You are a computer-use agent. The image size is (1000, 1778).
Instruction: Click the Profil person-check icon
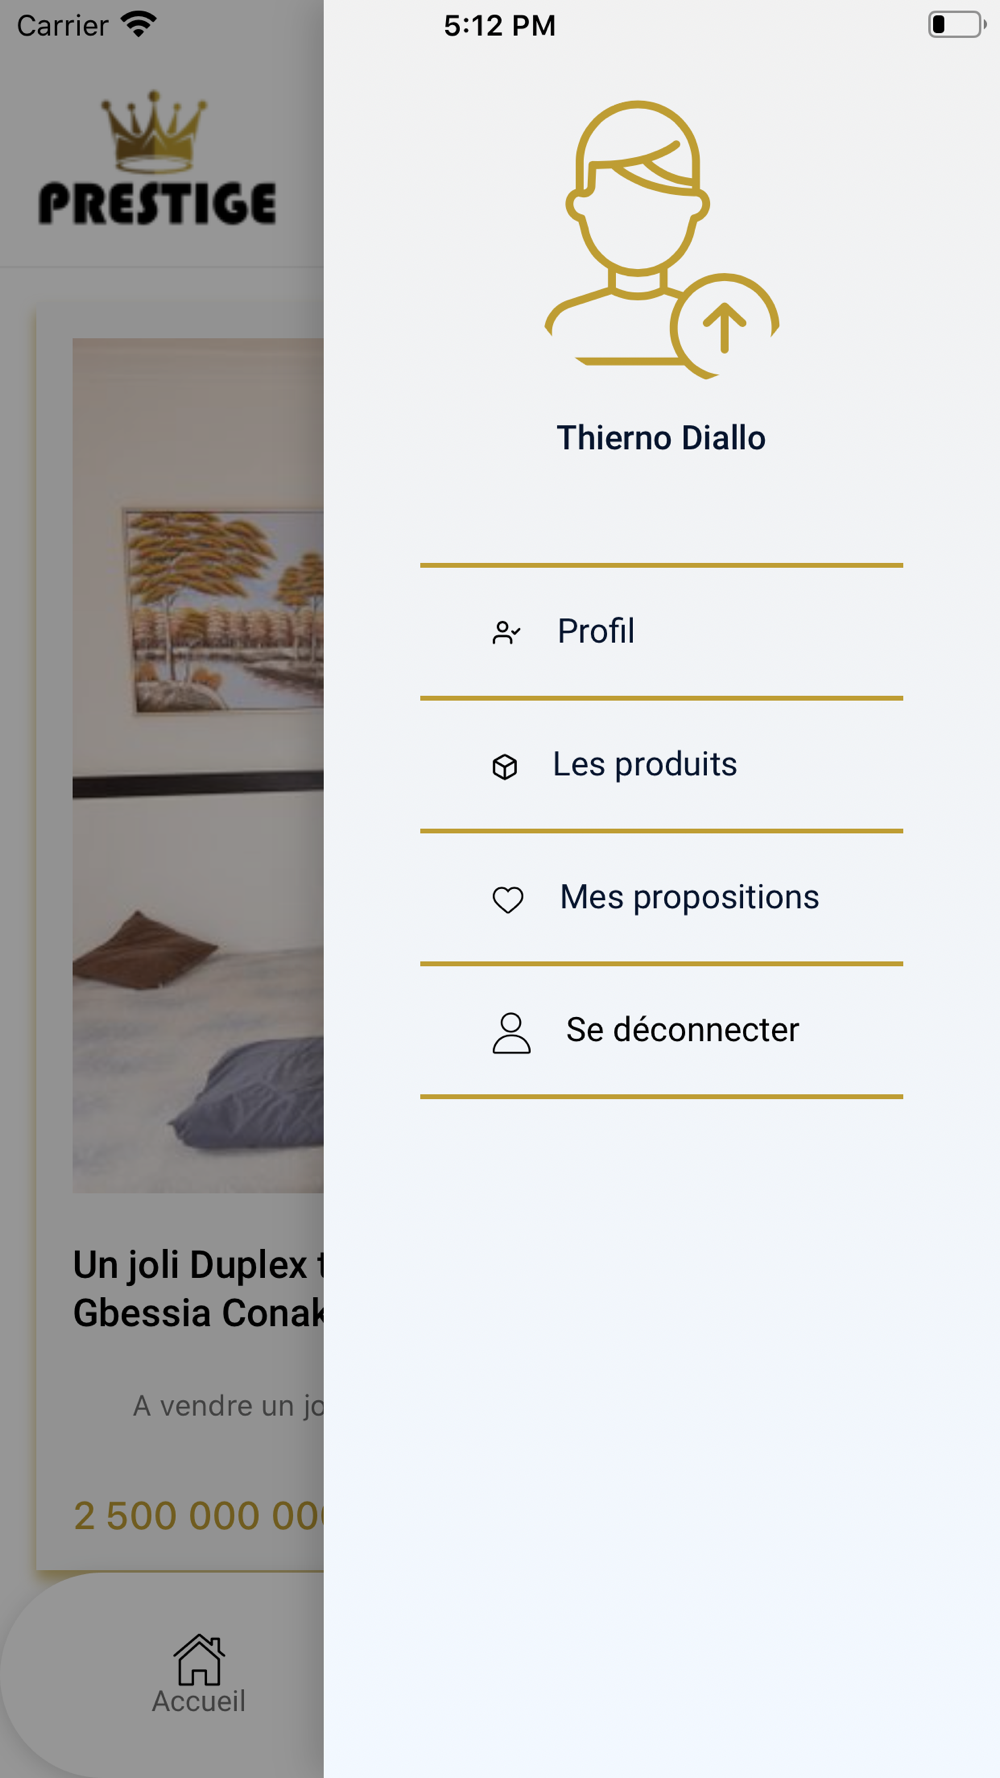[506, 633]
